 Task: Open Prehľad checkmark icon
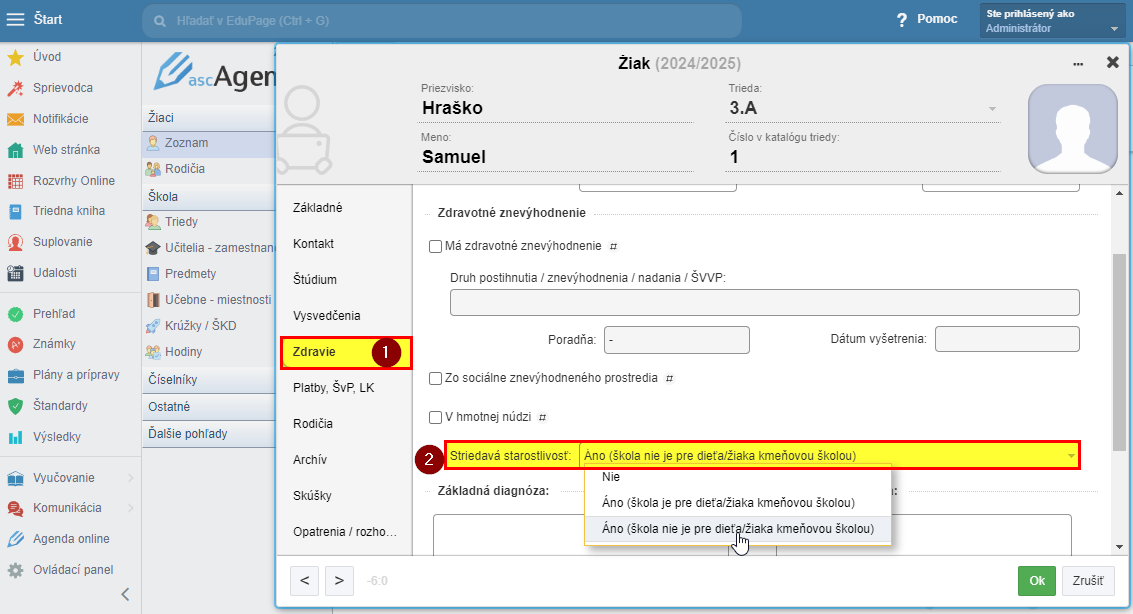[x=15, y=314]
